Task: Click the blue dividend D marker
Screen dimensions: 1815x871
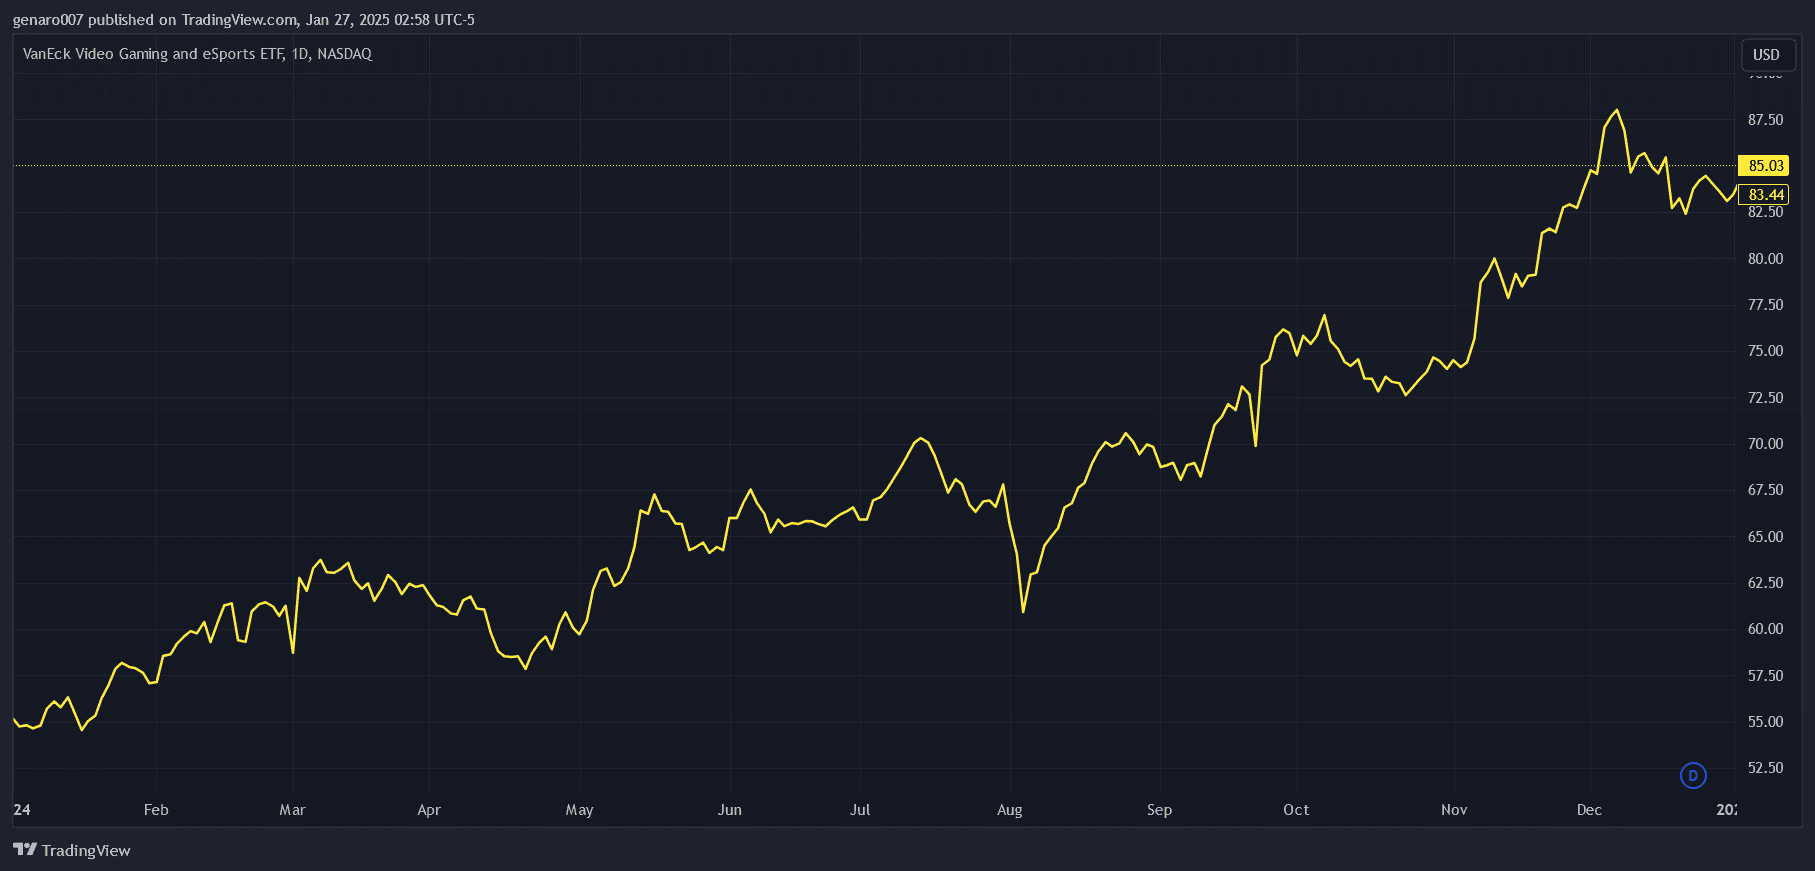Action: pyautogui.click(x=1693, y=775)
